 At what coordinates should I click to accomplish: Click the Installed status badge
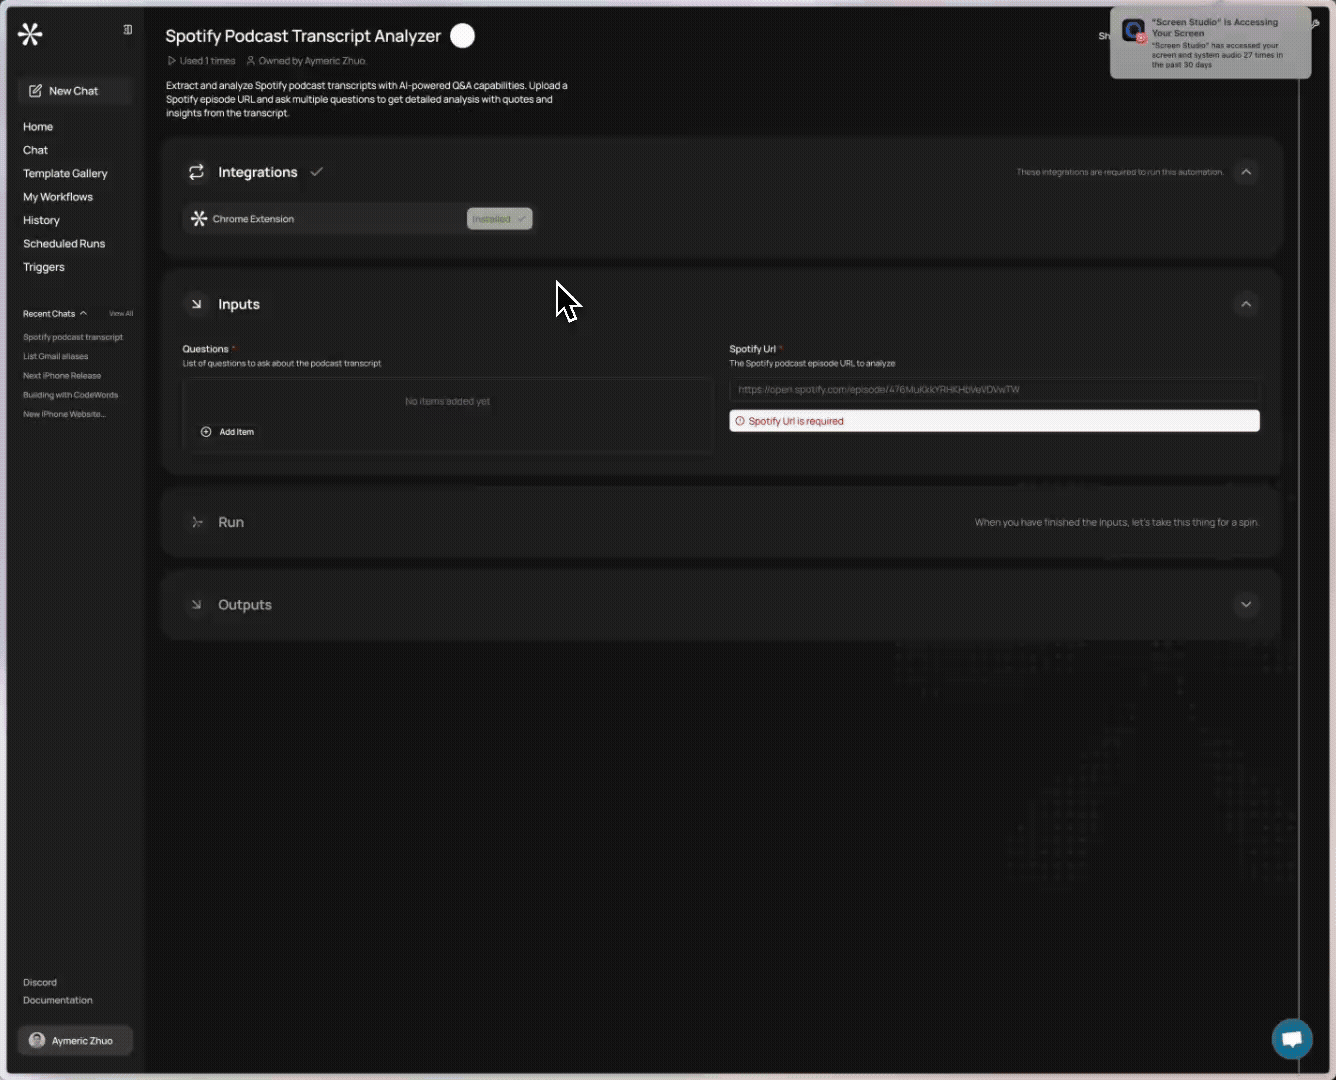pyautogui.click(x=499, y=219)
